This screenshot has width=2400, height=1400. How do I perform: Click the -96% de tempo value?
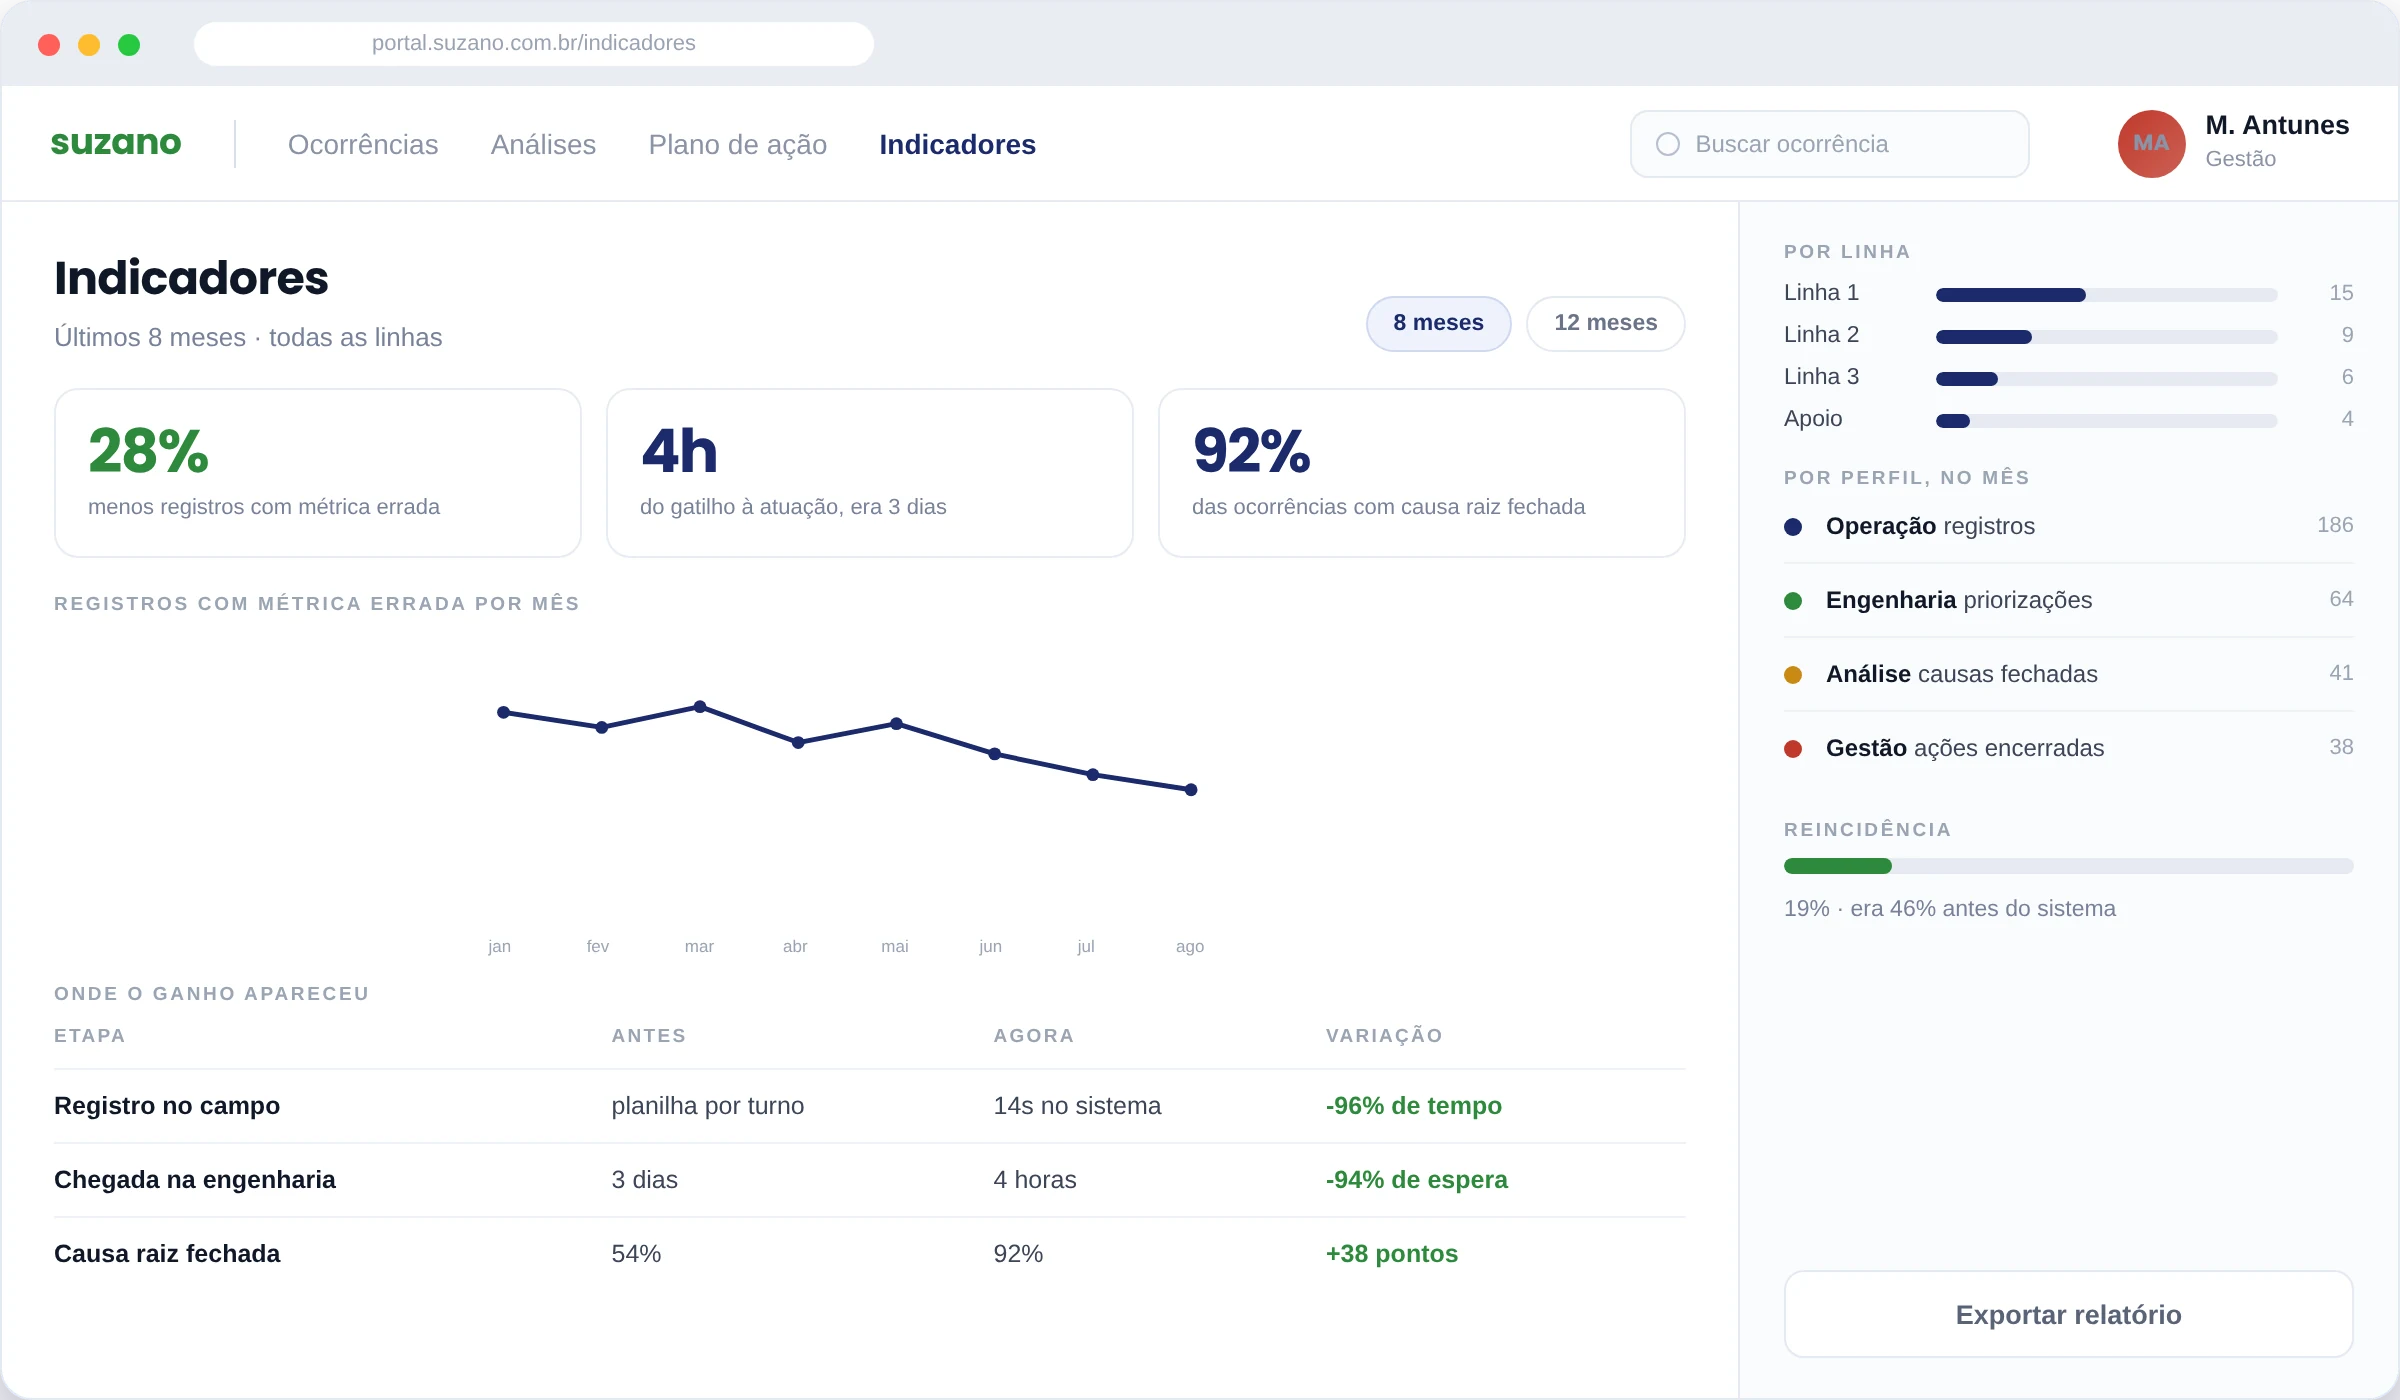tap(1413, 1106)
